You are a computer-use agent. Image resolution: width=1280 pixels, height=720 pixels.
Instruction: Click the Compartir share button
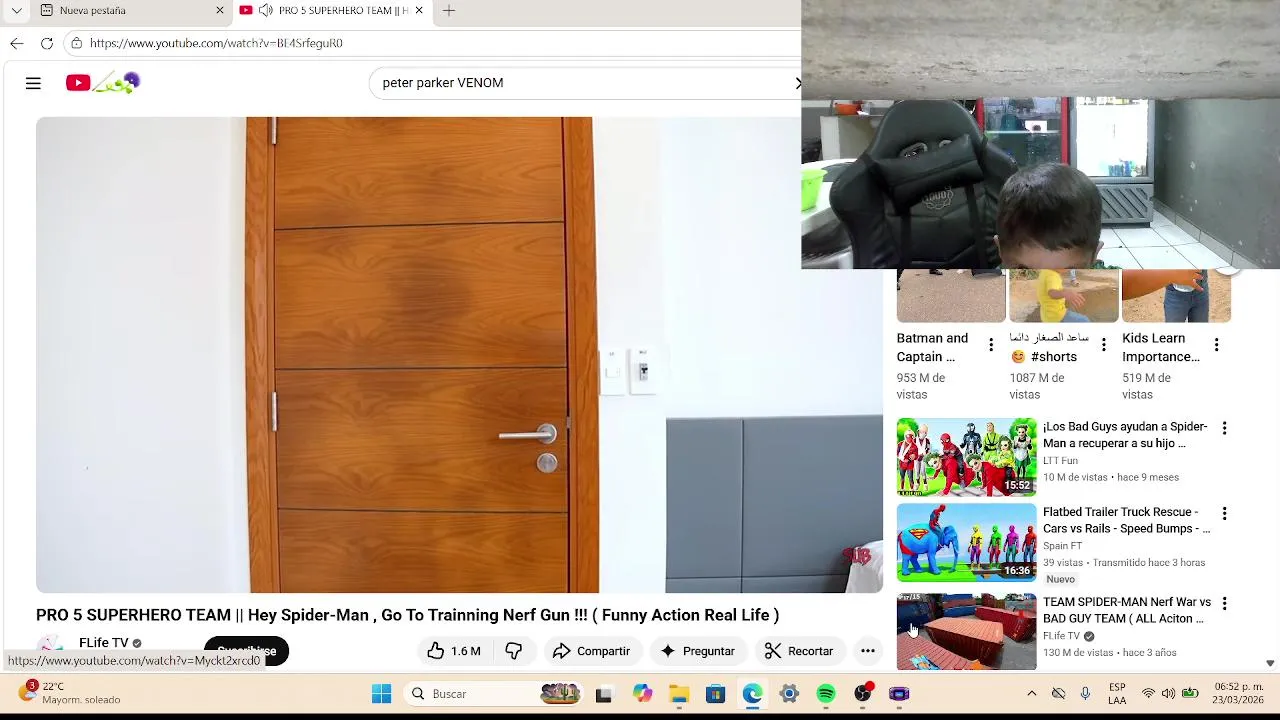[592, 651]
